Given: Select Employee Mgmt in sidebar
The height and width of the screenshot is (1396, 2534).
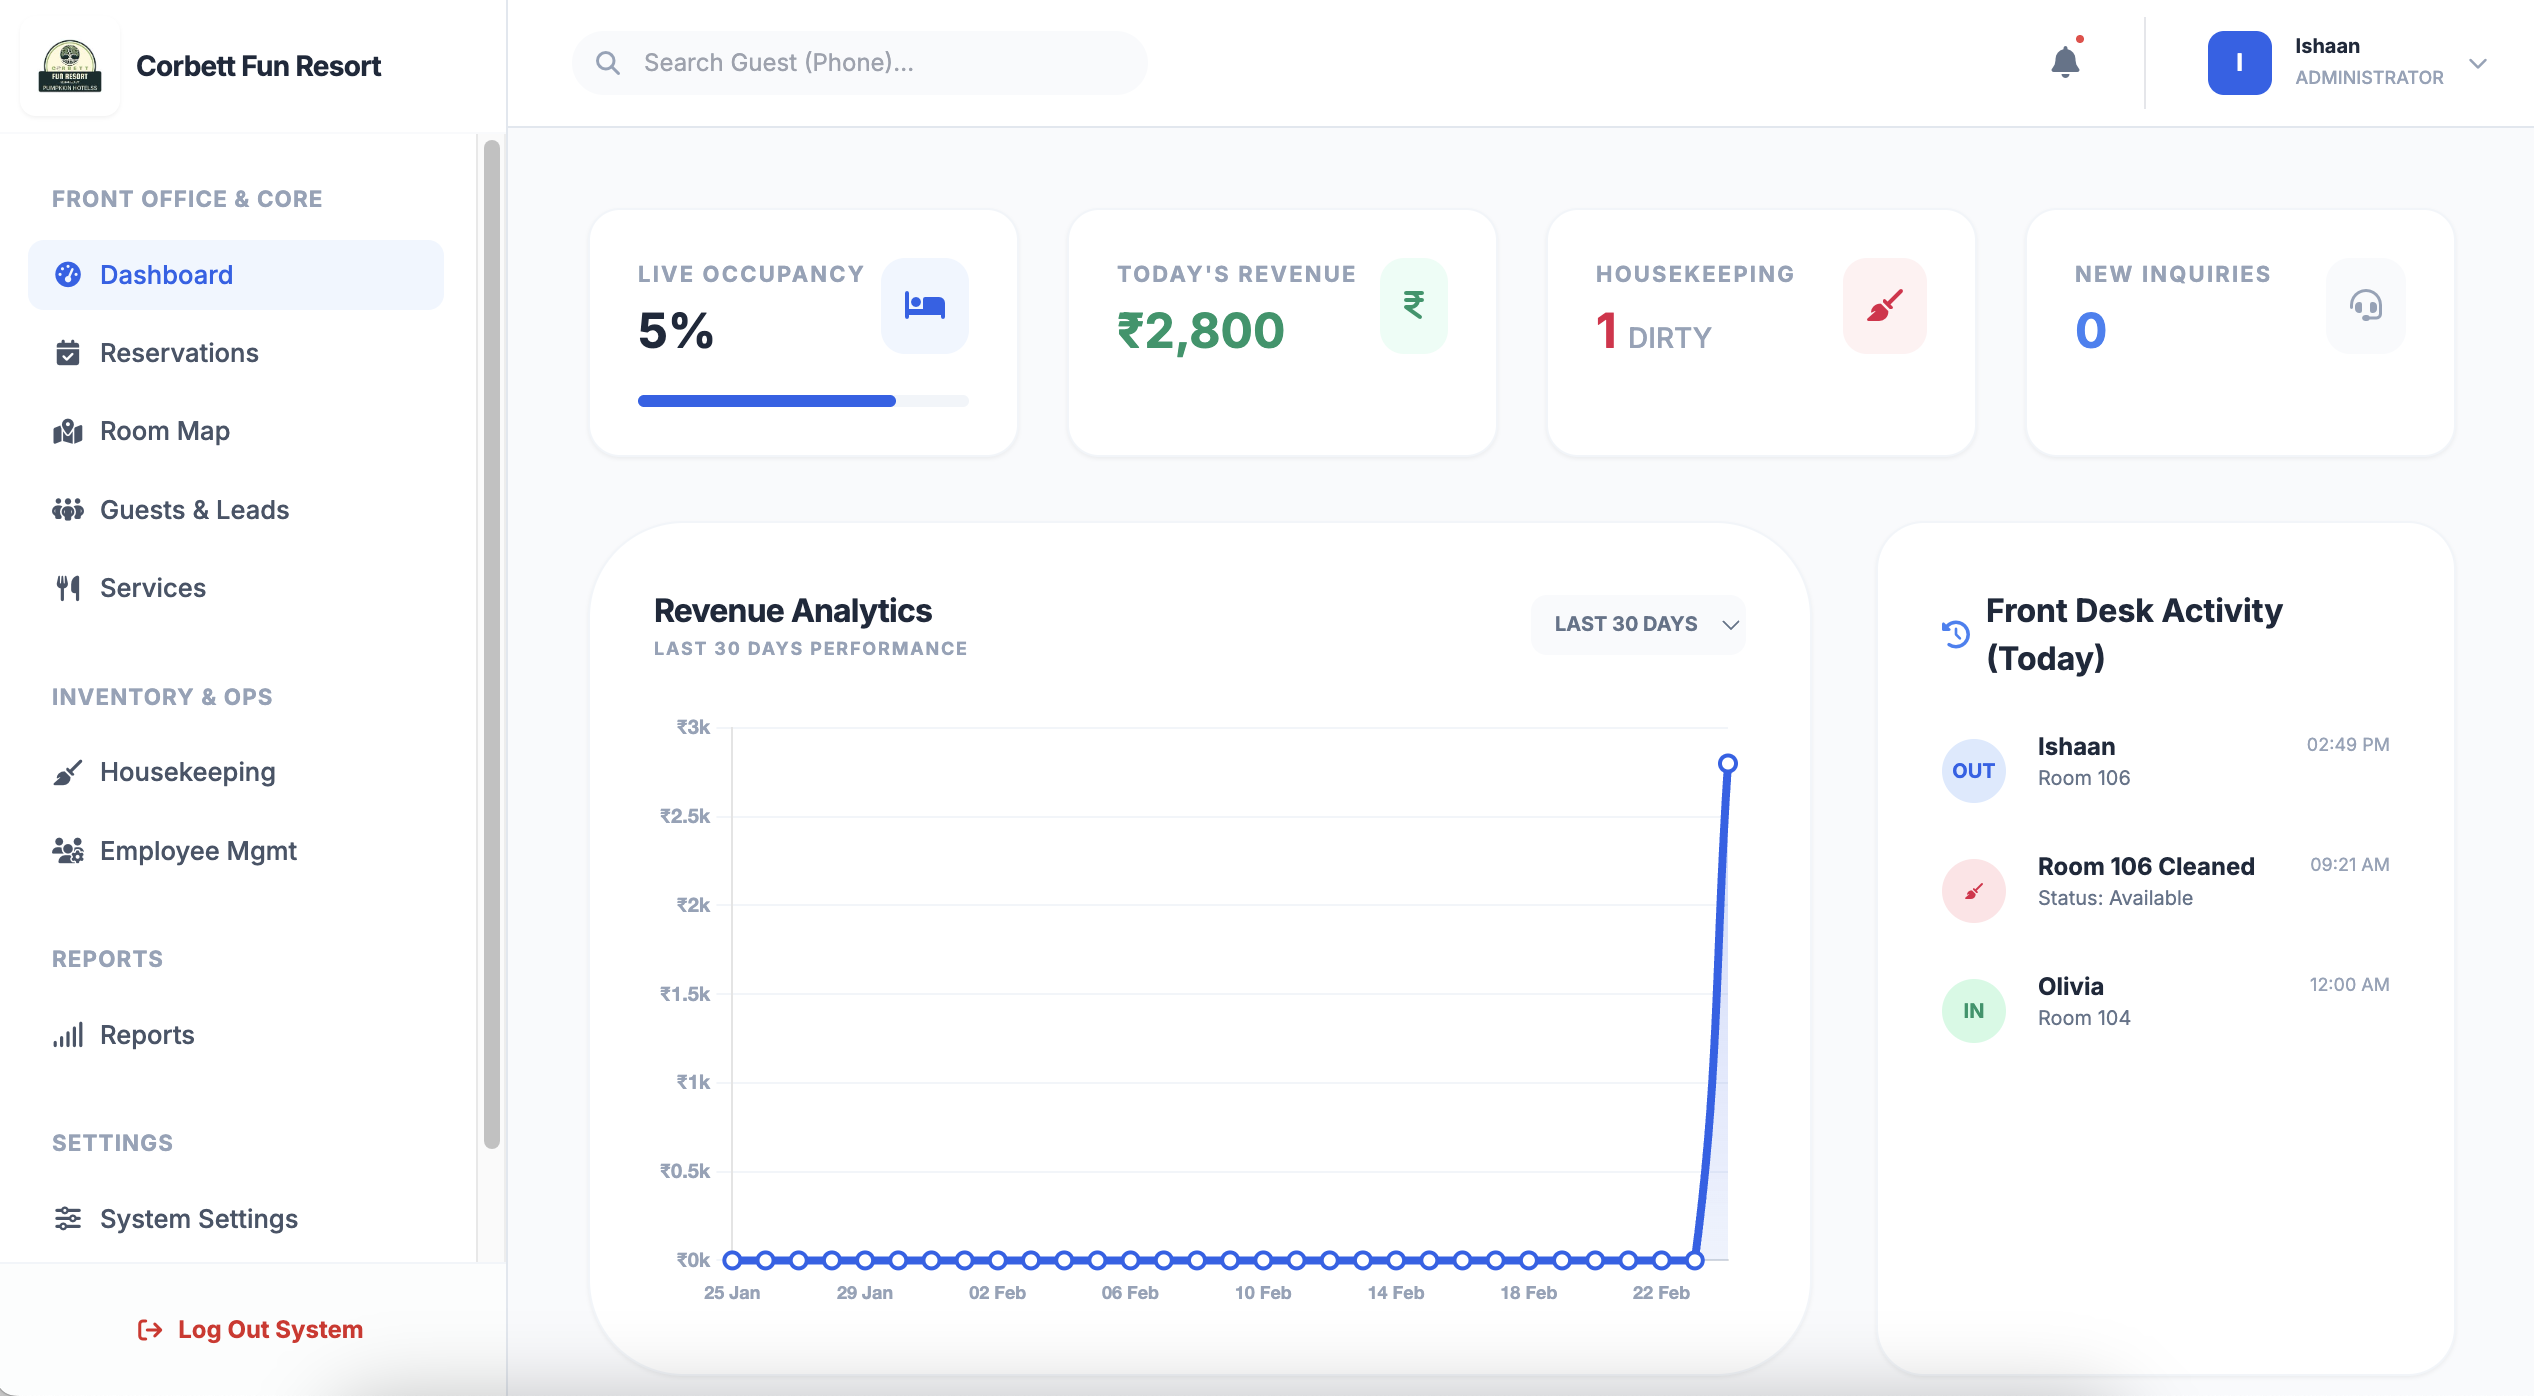Looking at the screenshot, I should point(198,851).
